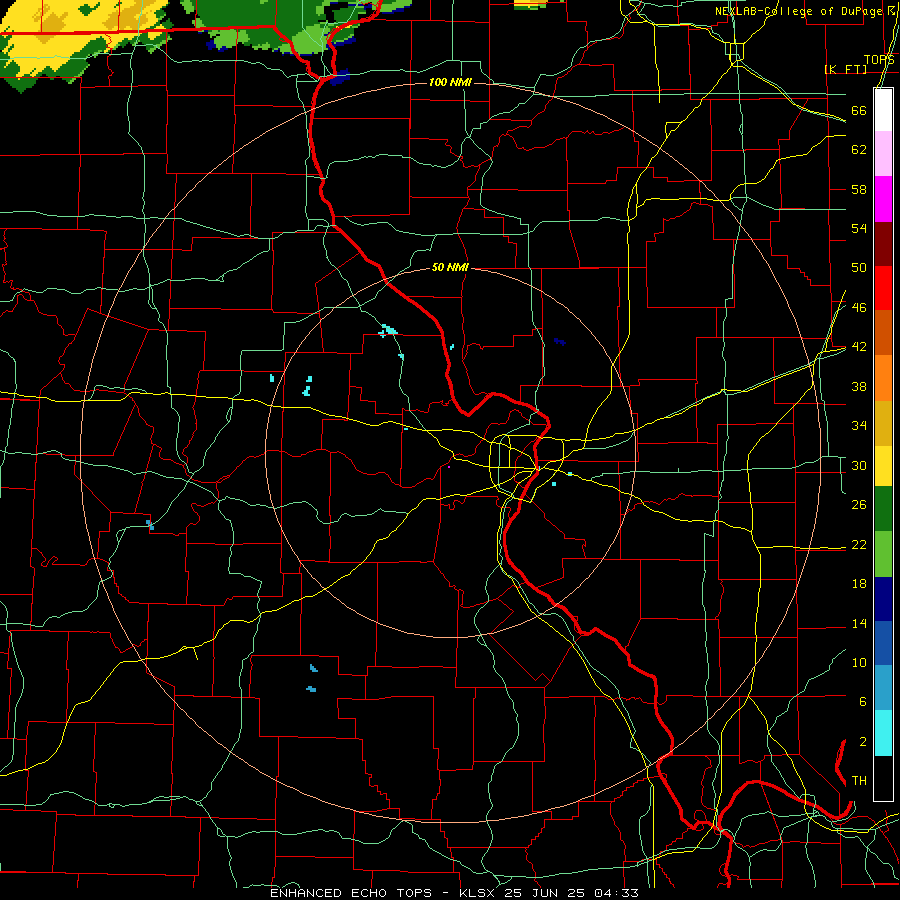Select legend value "54"
Viewport: 900px width, 900px height.
pos(859,228)
